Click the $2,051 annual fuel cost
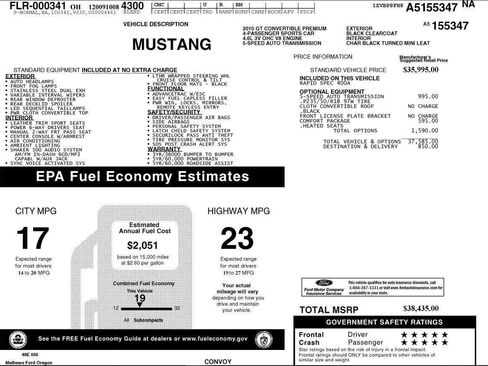488x366 pixels. (142, 245)
